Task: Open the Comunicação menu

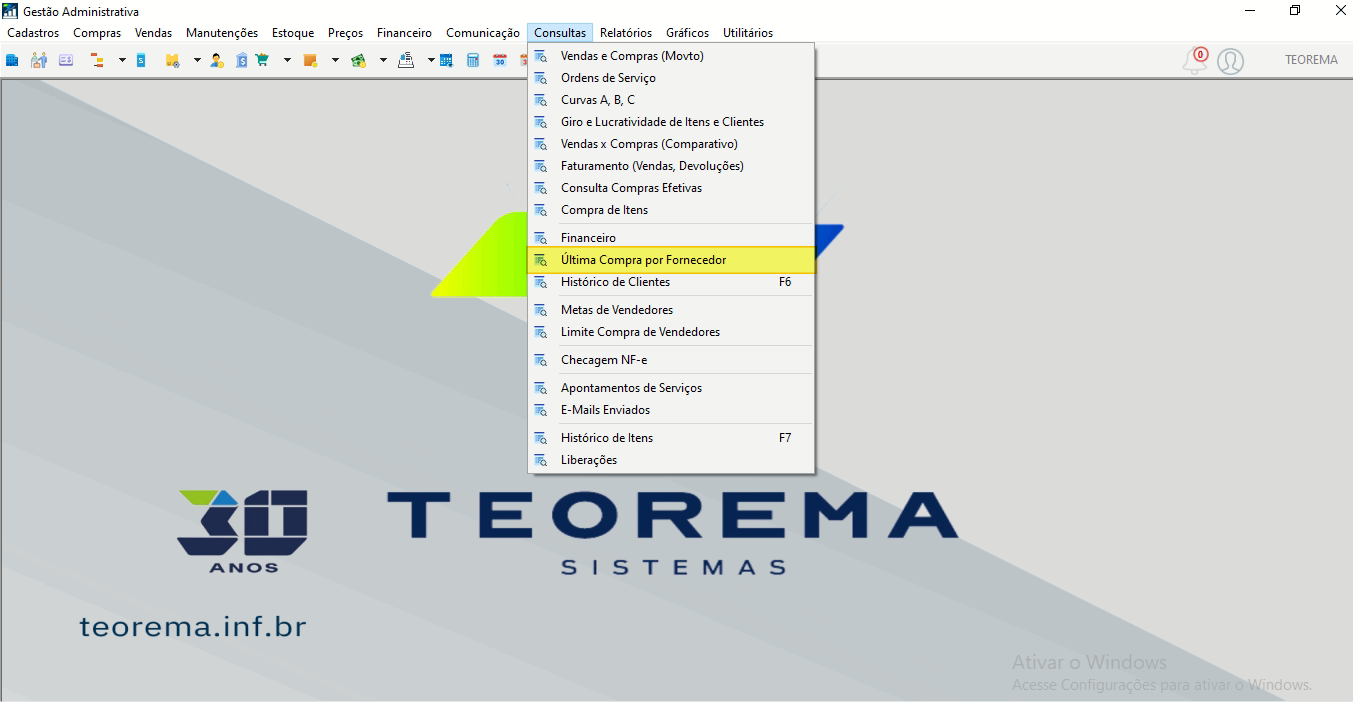Action: click(483, 33)
